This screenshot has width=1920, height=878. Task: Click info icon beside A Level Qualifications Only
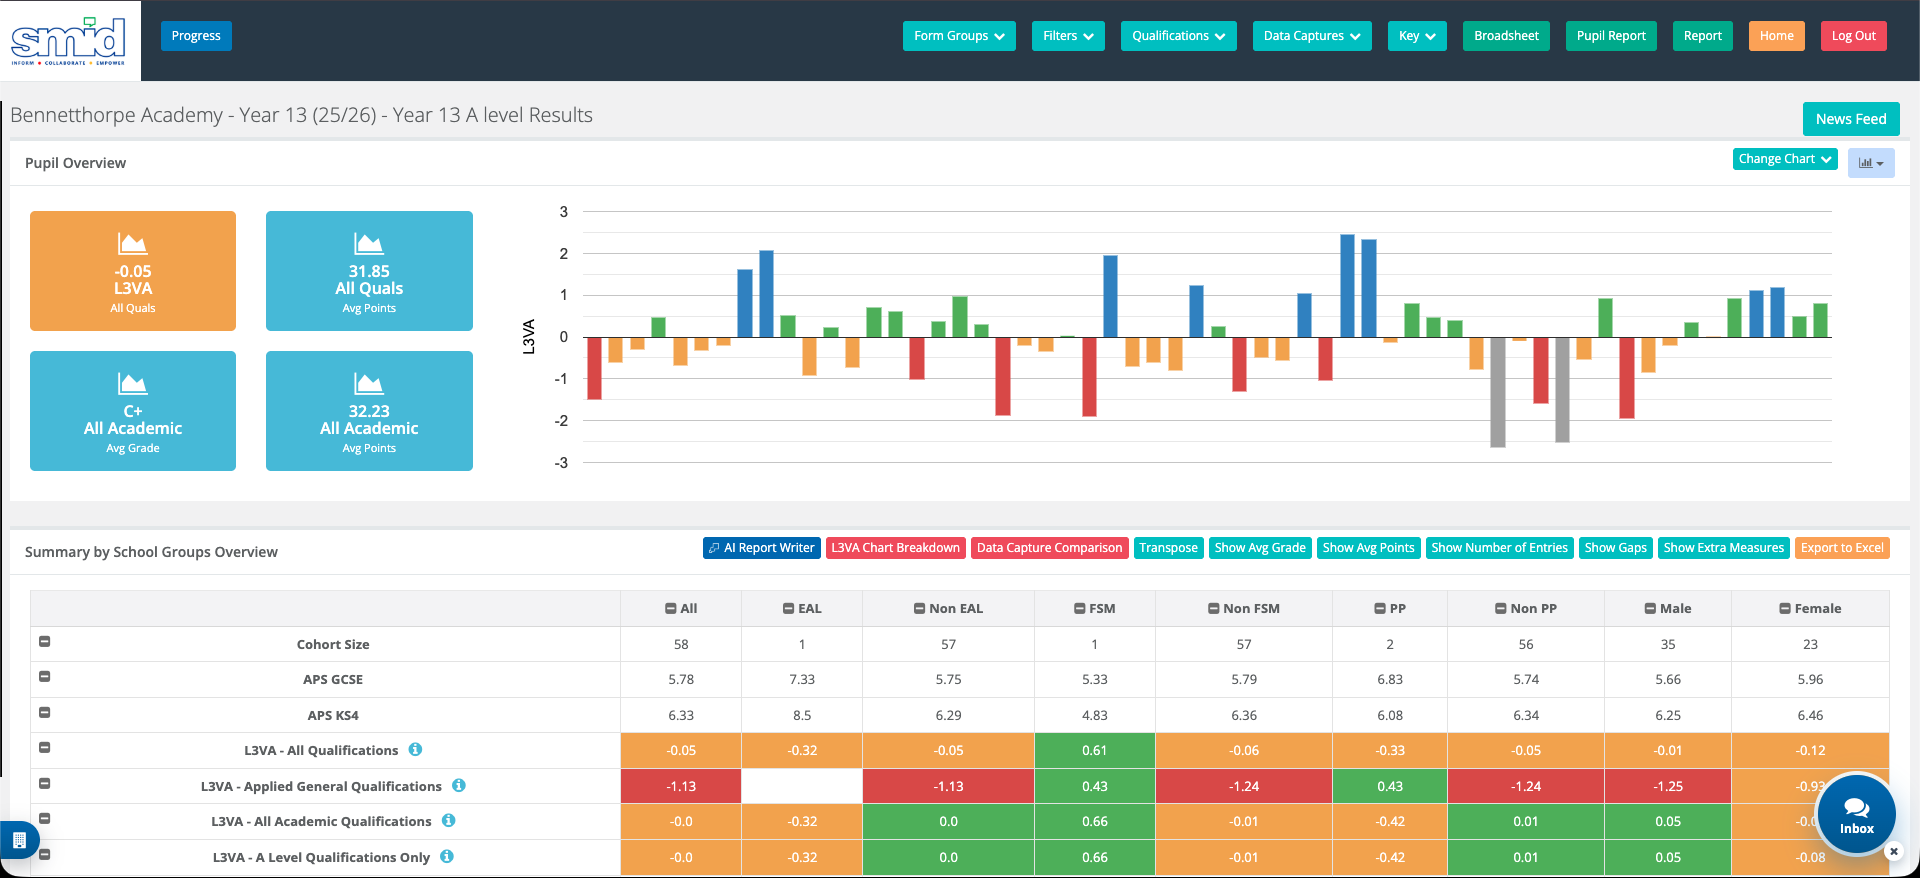[x=447, y=857]
